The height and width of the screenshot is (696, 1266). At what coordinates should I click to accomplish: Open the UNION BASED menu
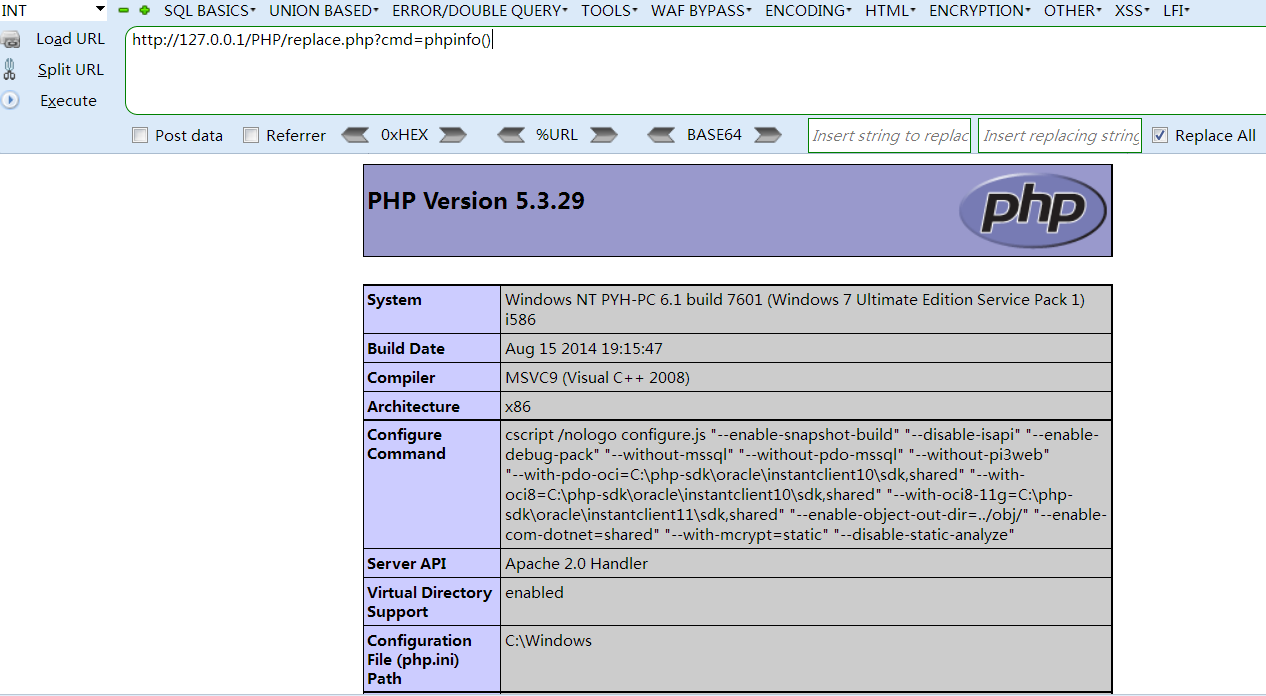[x=324, y=10]
